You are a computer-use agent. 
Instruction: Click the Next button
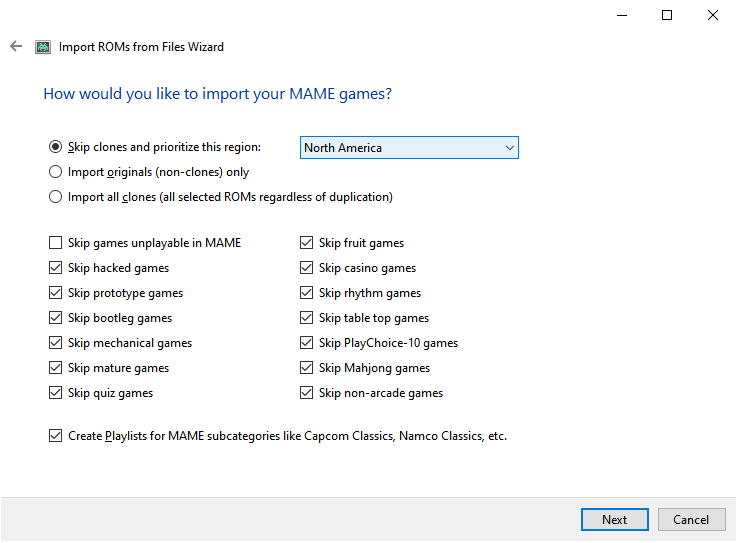pyautogui.click(x=614, y=519)
